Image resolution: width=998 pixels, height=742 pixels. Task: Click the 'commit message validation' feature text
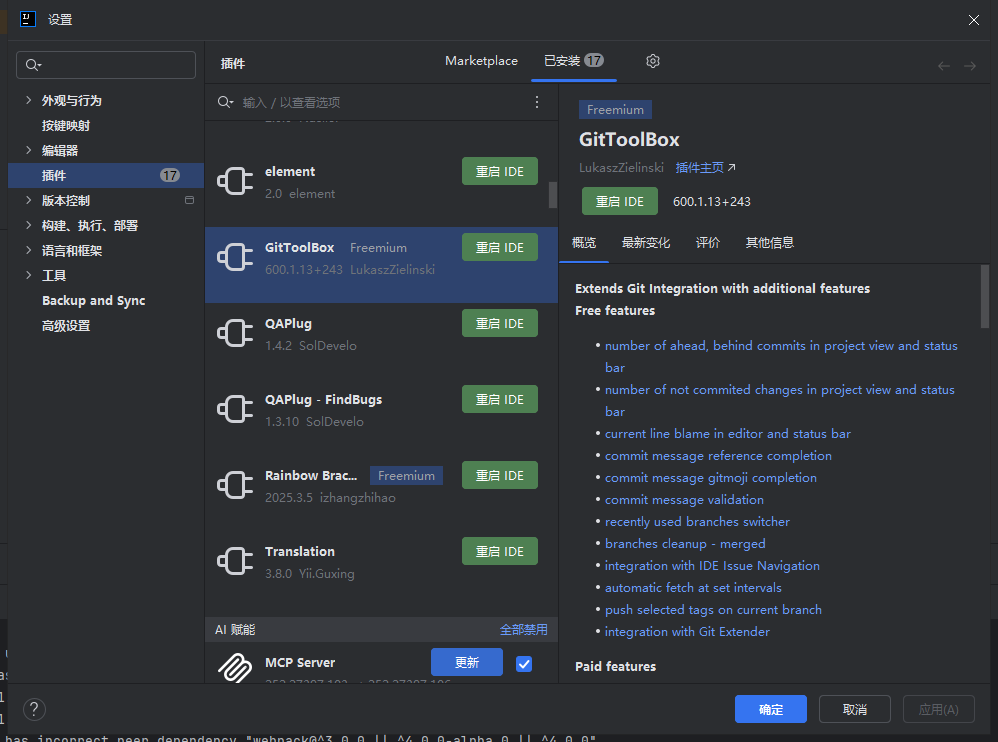tap(684, 500)
